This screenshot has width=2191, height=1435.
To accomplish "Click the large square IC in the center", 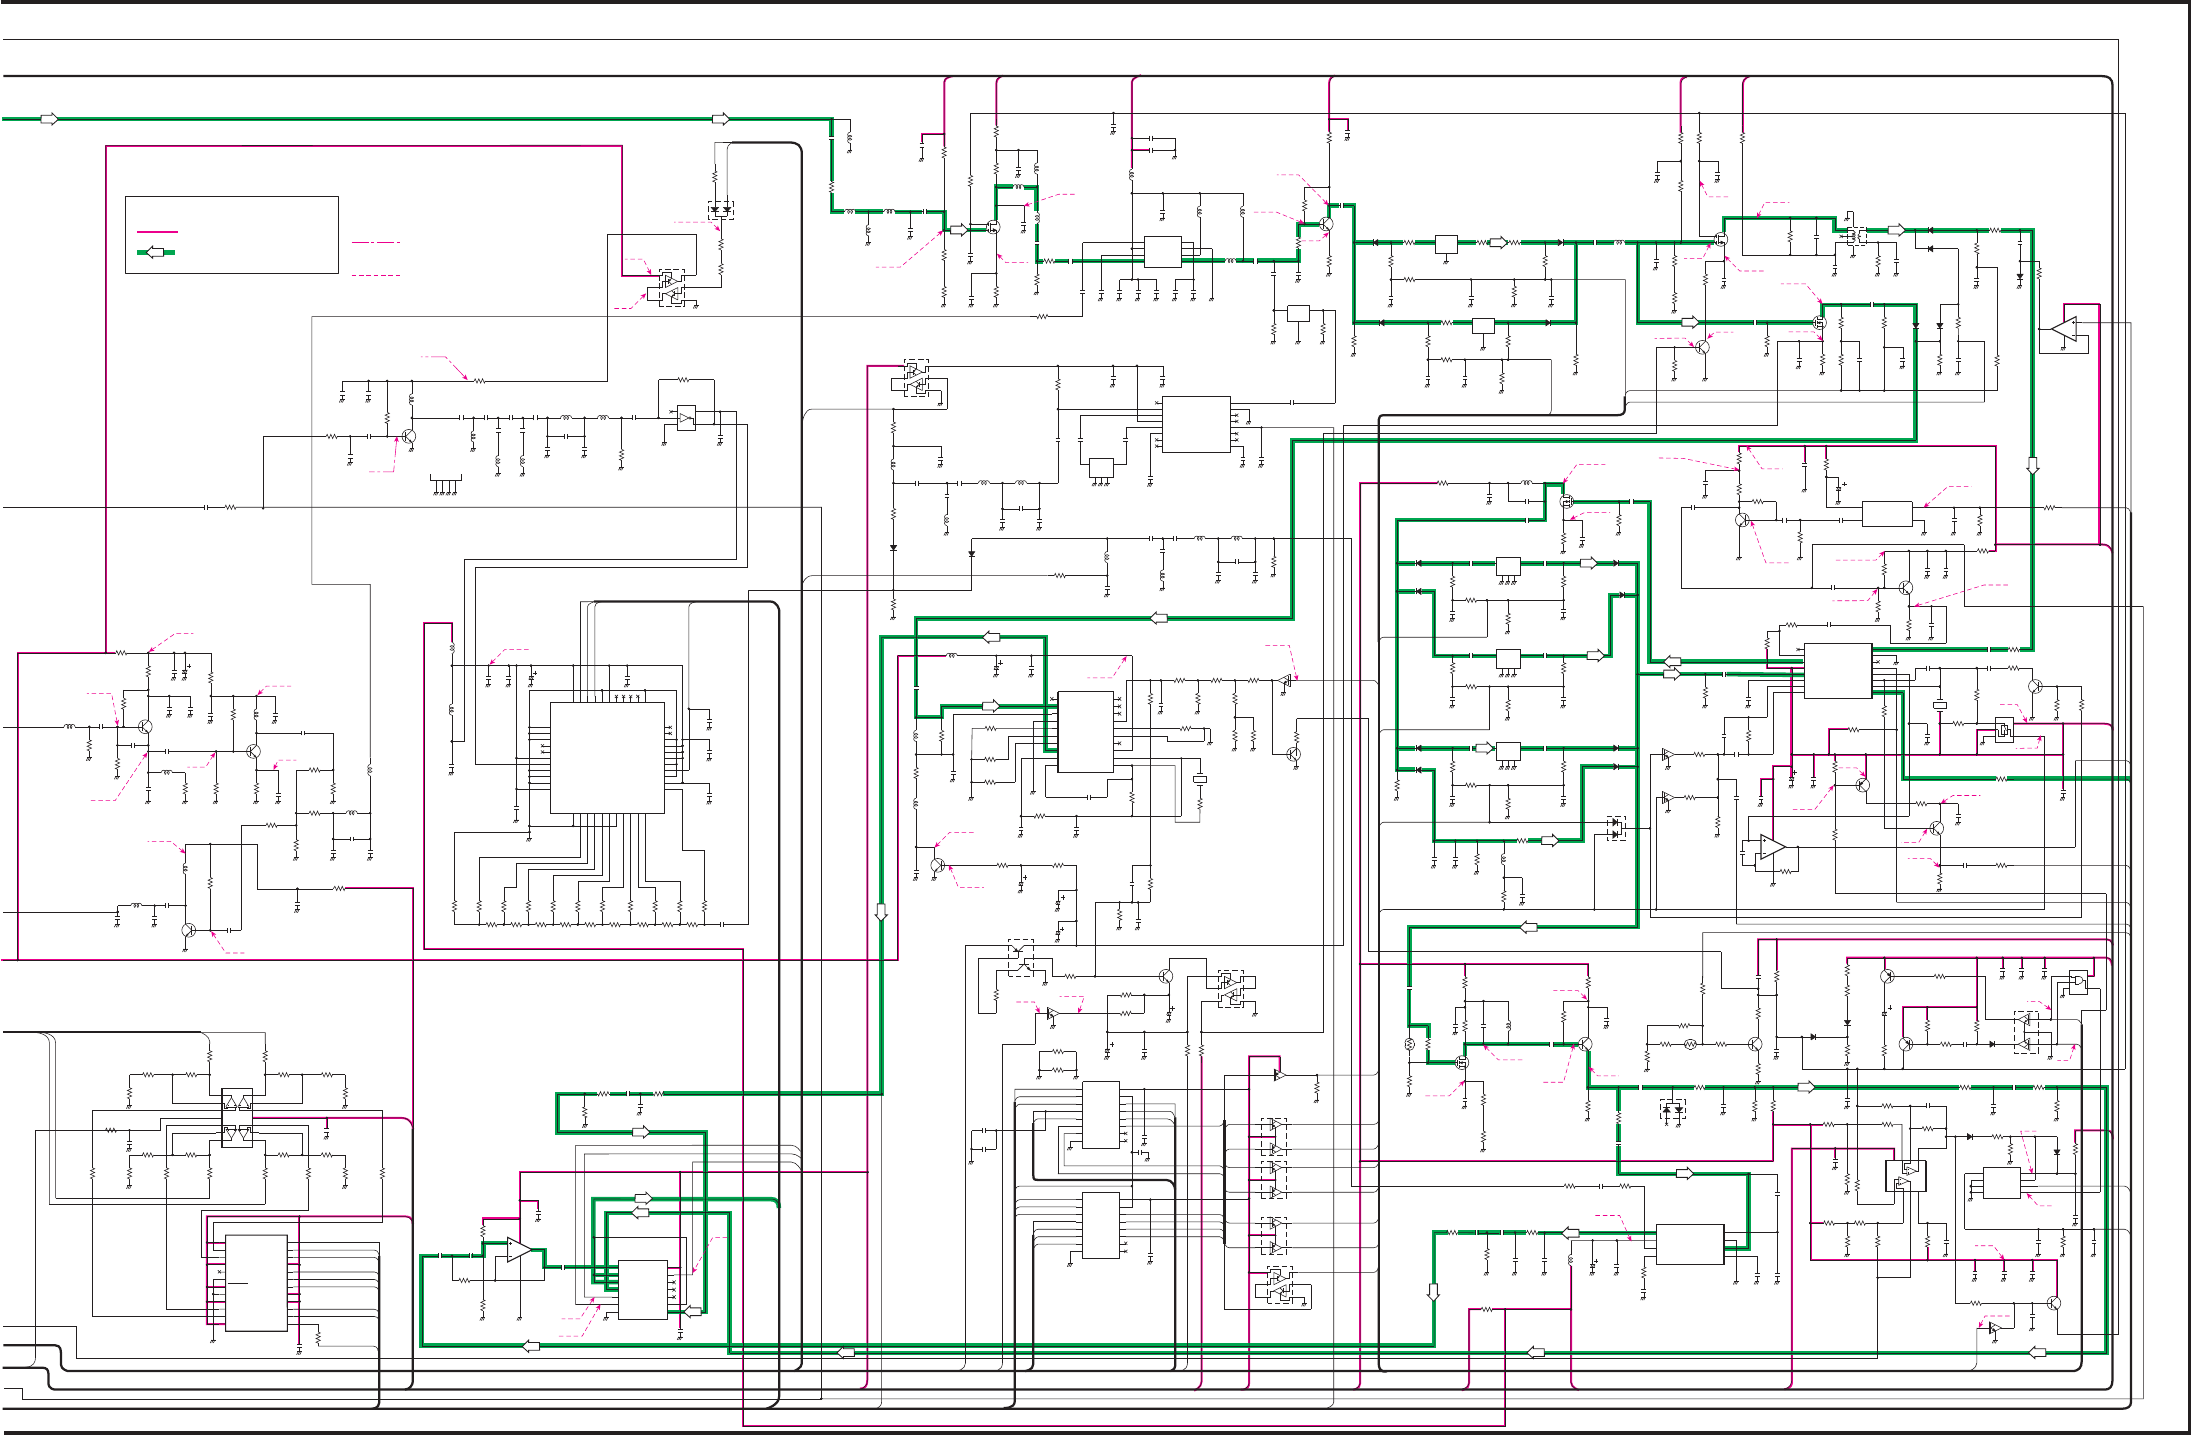I will pyautogui.click(x=607, y=757).
